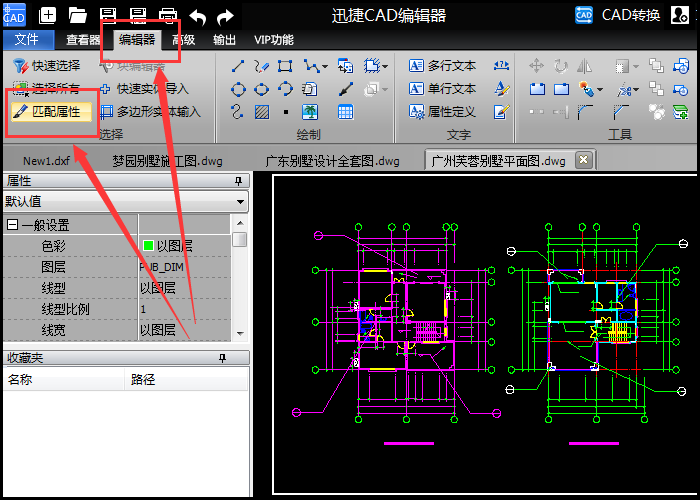Click the Redo arrow icon
Screen dimensions: 700x500
225,17
